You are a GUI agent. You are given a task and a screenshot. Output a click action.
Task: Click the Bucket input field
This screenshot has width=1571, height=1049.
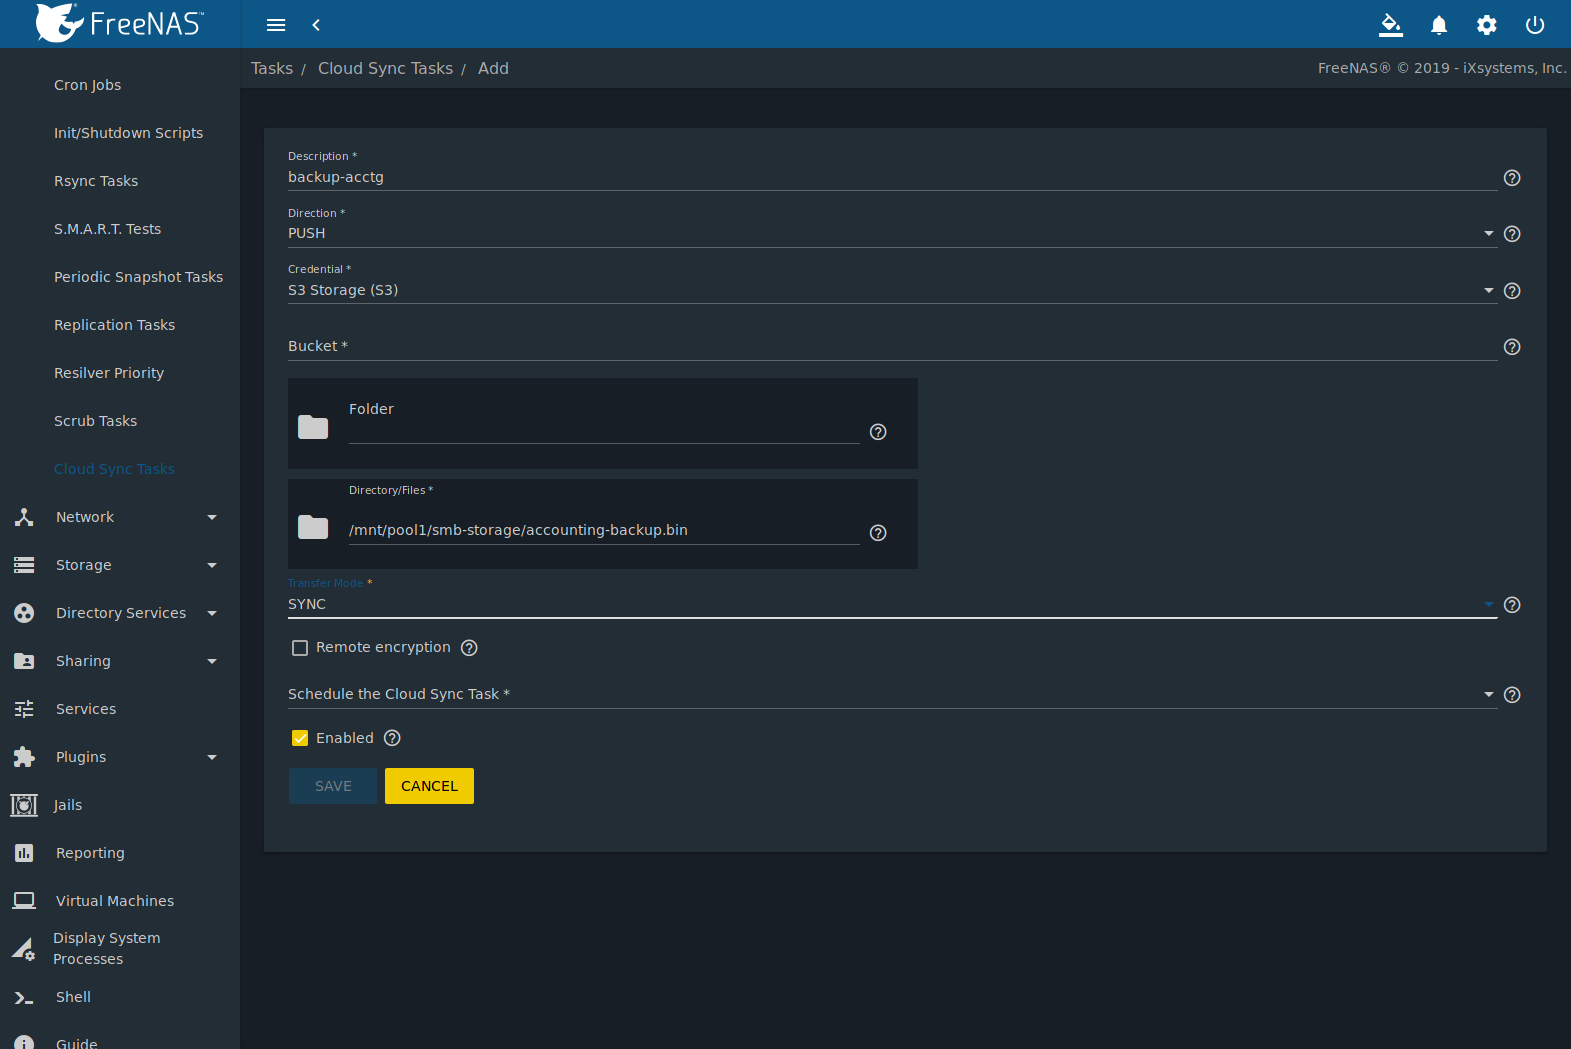pyautogui.click(x=892, y=346)
